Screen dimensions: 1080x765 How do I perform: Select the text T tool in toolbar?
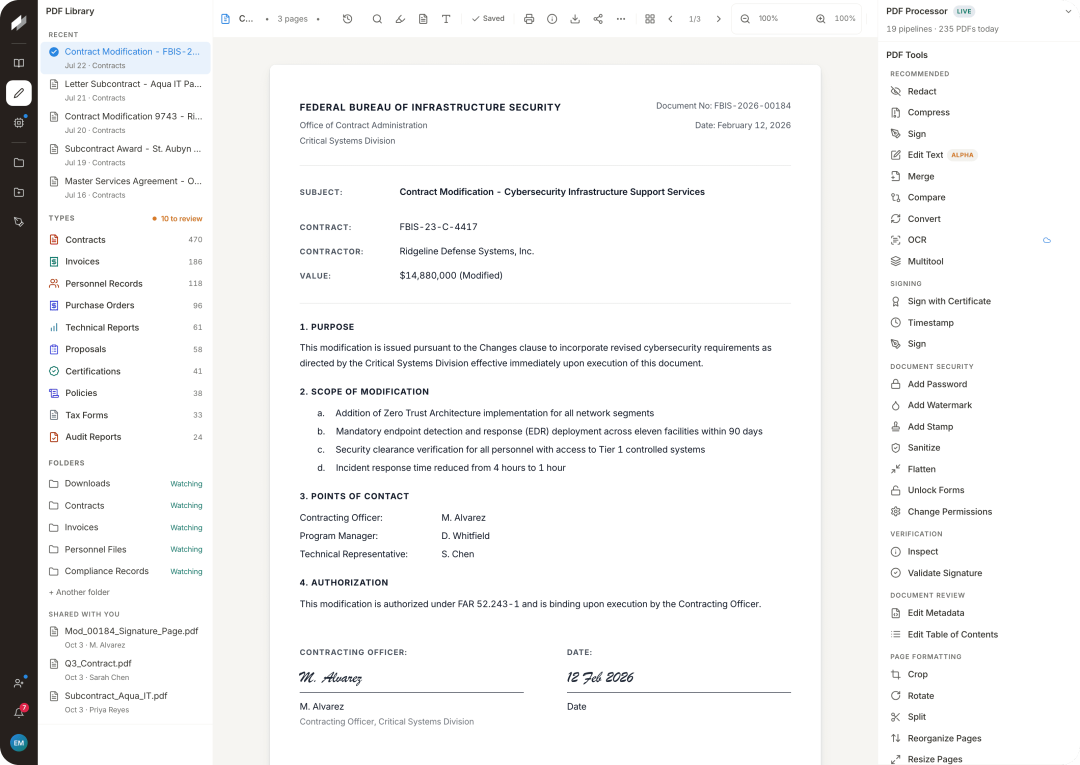[x=446, y=19]
